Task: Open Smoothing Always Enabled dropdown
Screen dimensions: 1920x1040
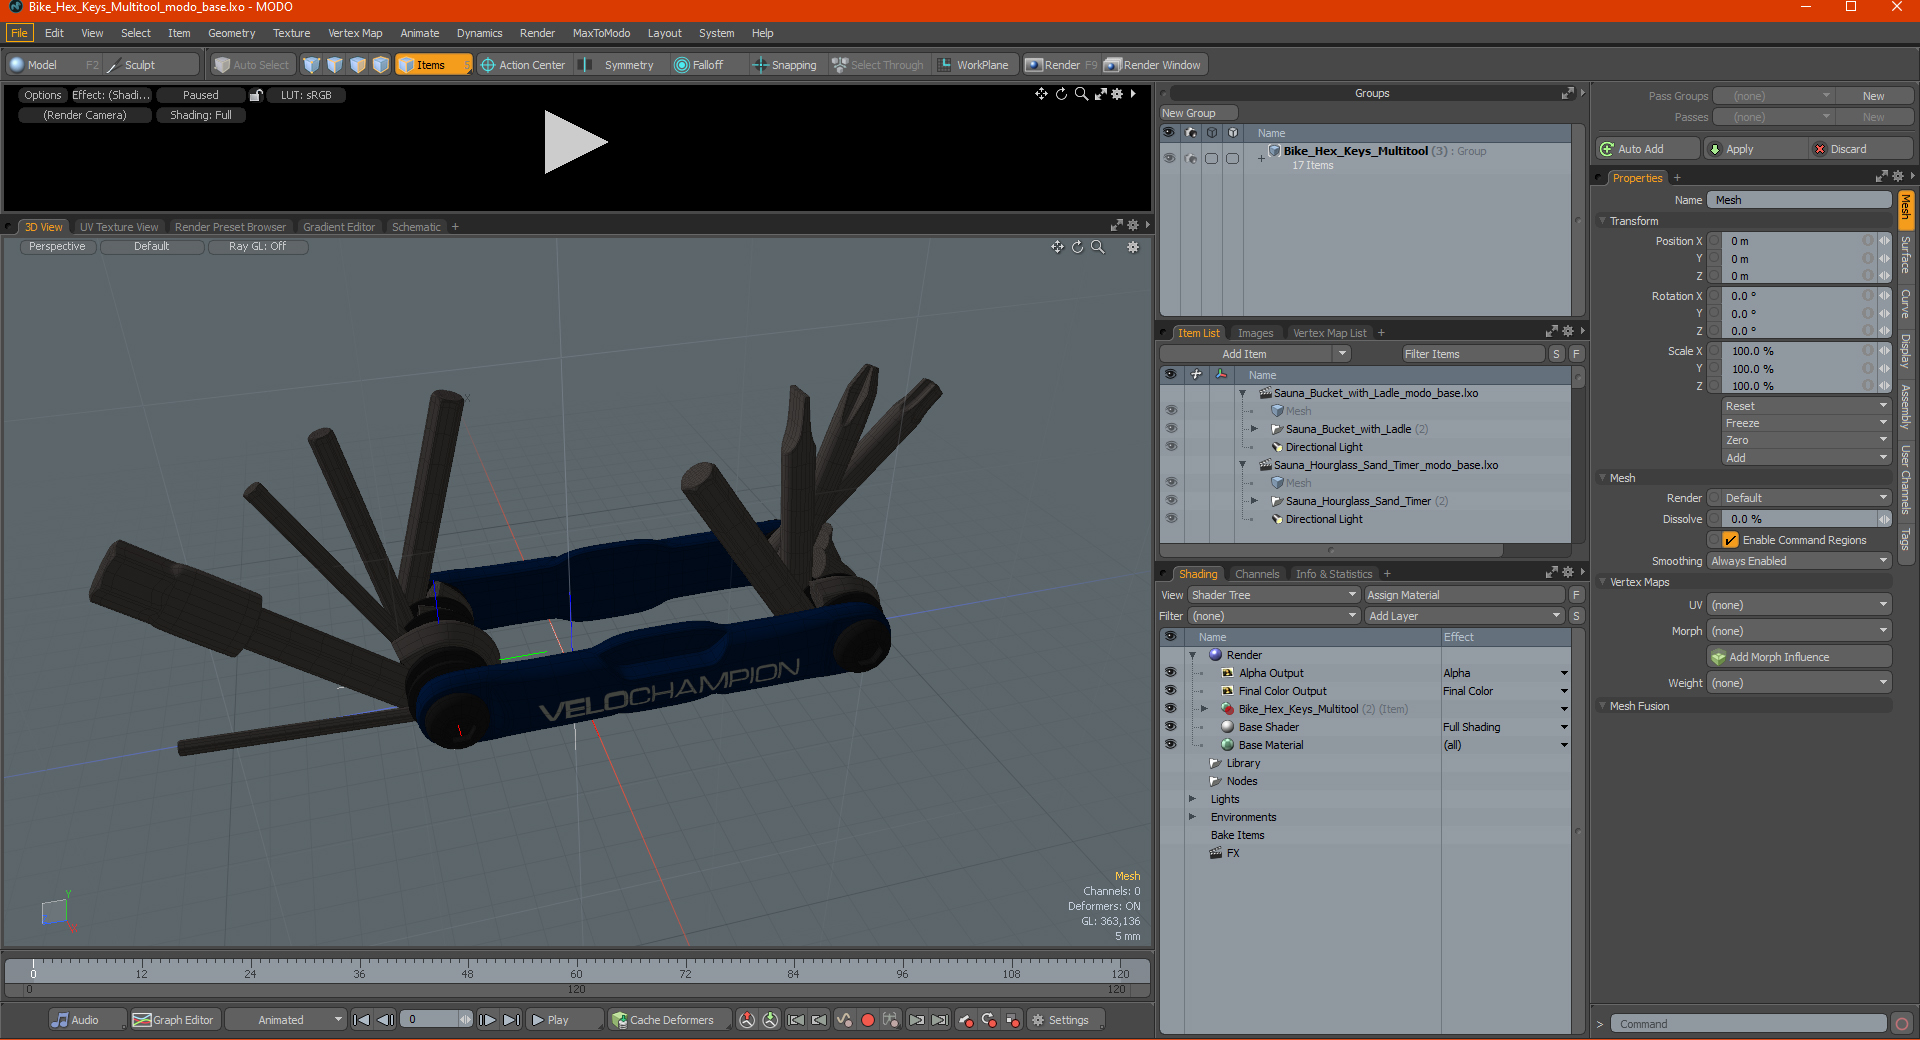Action: click(x=1799, y=561)
